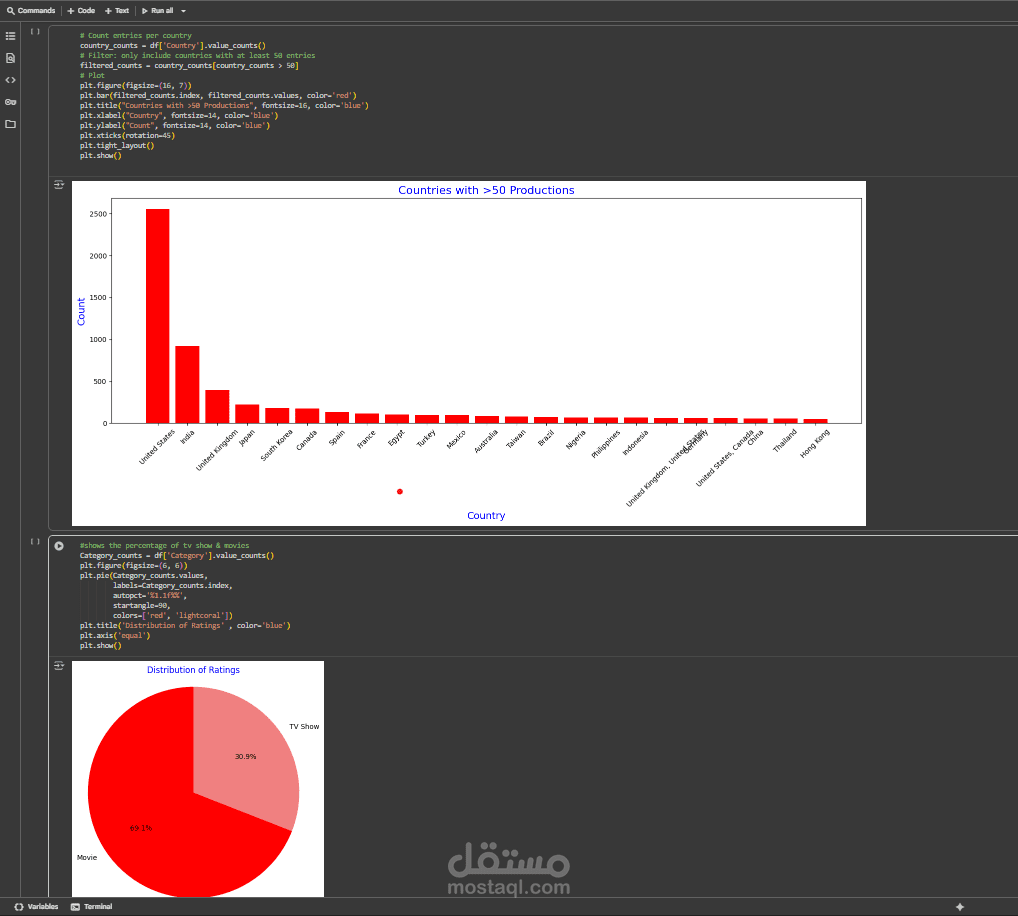The image size is (1018, 916).
Task: Click the India bar in chart
Action: [187, 384]
